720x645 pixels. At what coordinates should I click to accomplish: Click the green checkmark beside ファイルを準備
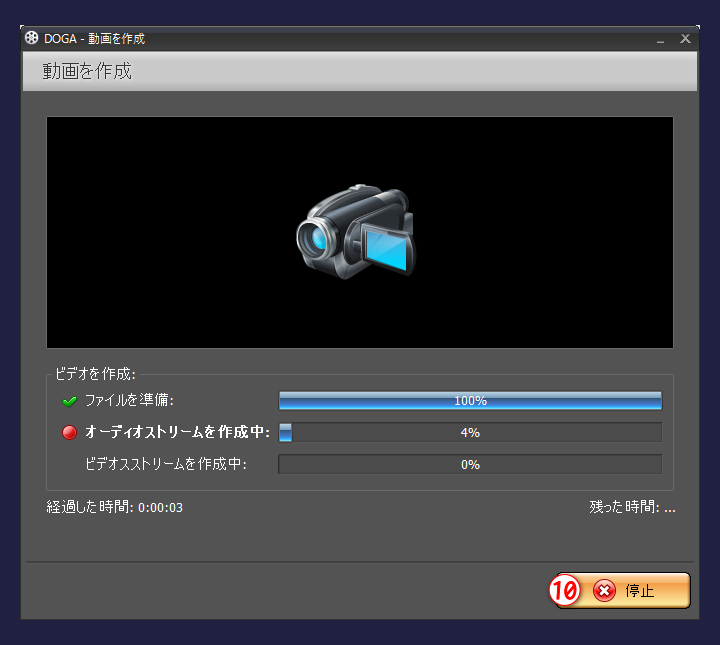pyautogui.click(x=69, y=401)
